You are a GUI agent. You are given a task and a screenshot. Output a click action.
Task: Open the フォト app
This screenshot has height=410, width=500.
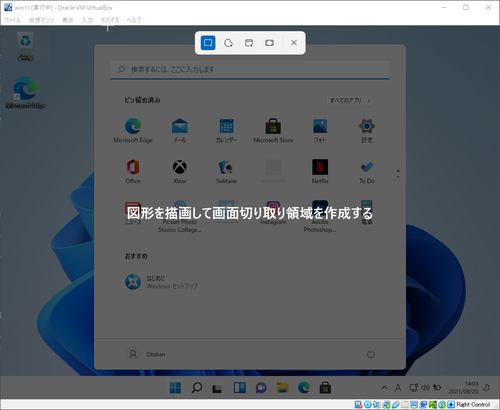pyautogui.click(x=320, y=130)
